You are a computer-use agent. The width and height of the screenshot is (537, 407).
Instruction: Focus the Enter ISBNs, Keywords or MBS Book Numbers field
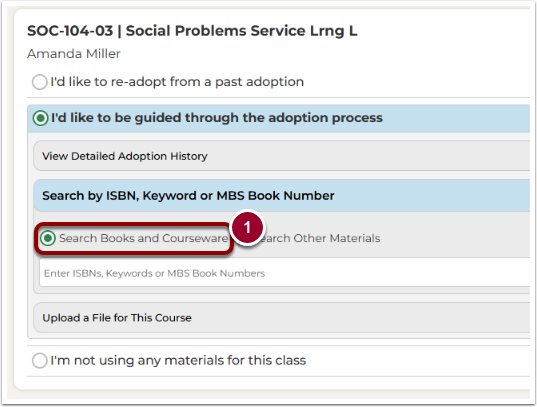point(285,273)
